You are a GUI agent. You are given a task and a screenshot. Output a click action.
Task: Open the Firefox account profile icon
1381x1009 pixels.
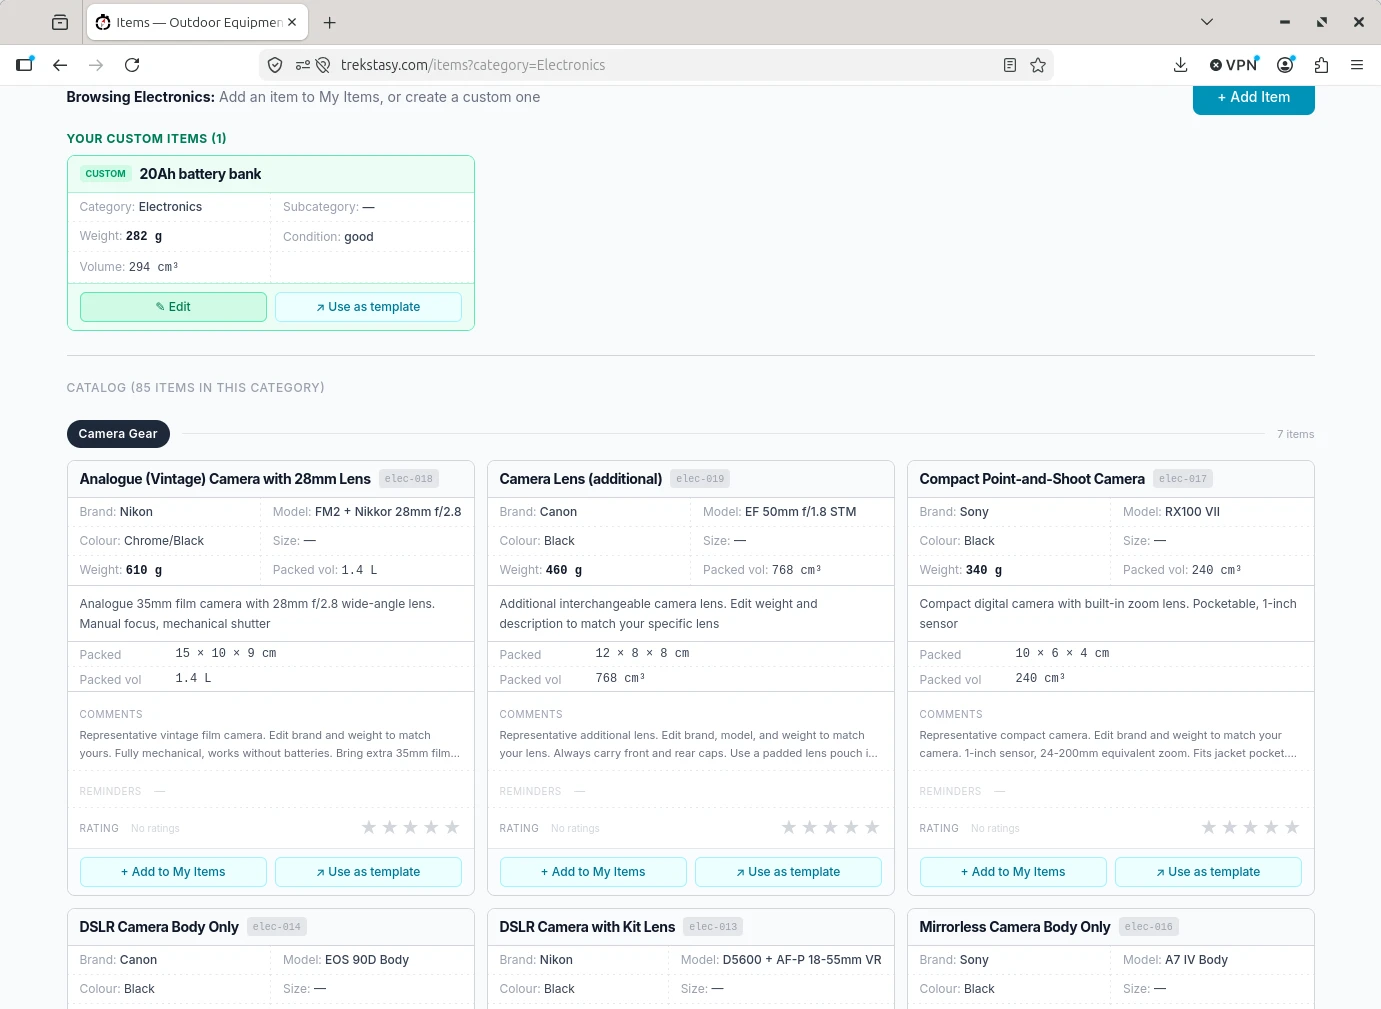(x=1286, y=65)
